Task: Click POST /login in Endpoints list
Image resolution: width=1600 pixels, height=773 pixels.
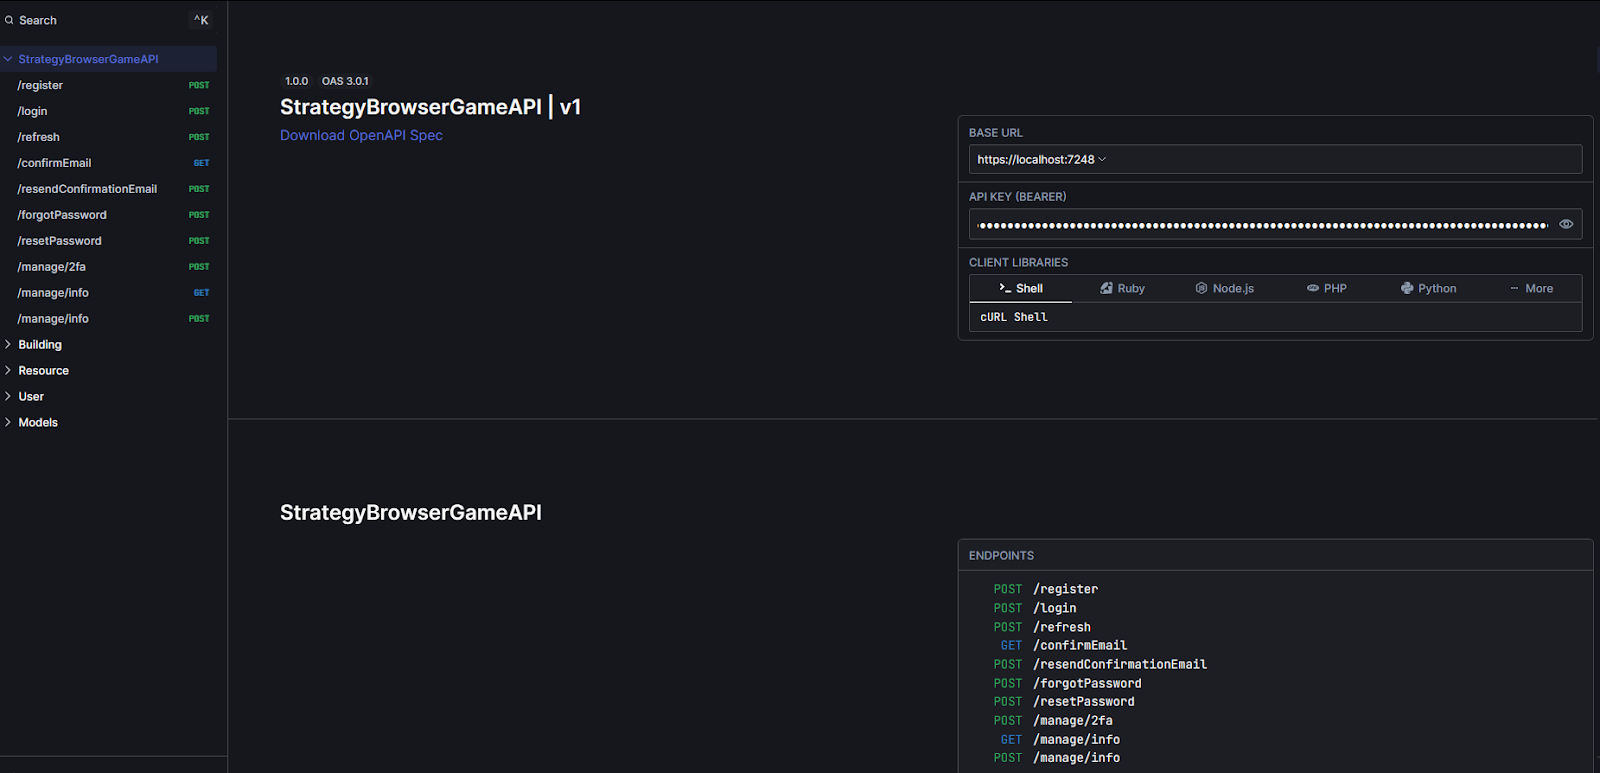Action: click(1035, 608)
